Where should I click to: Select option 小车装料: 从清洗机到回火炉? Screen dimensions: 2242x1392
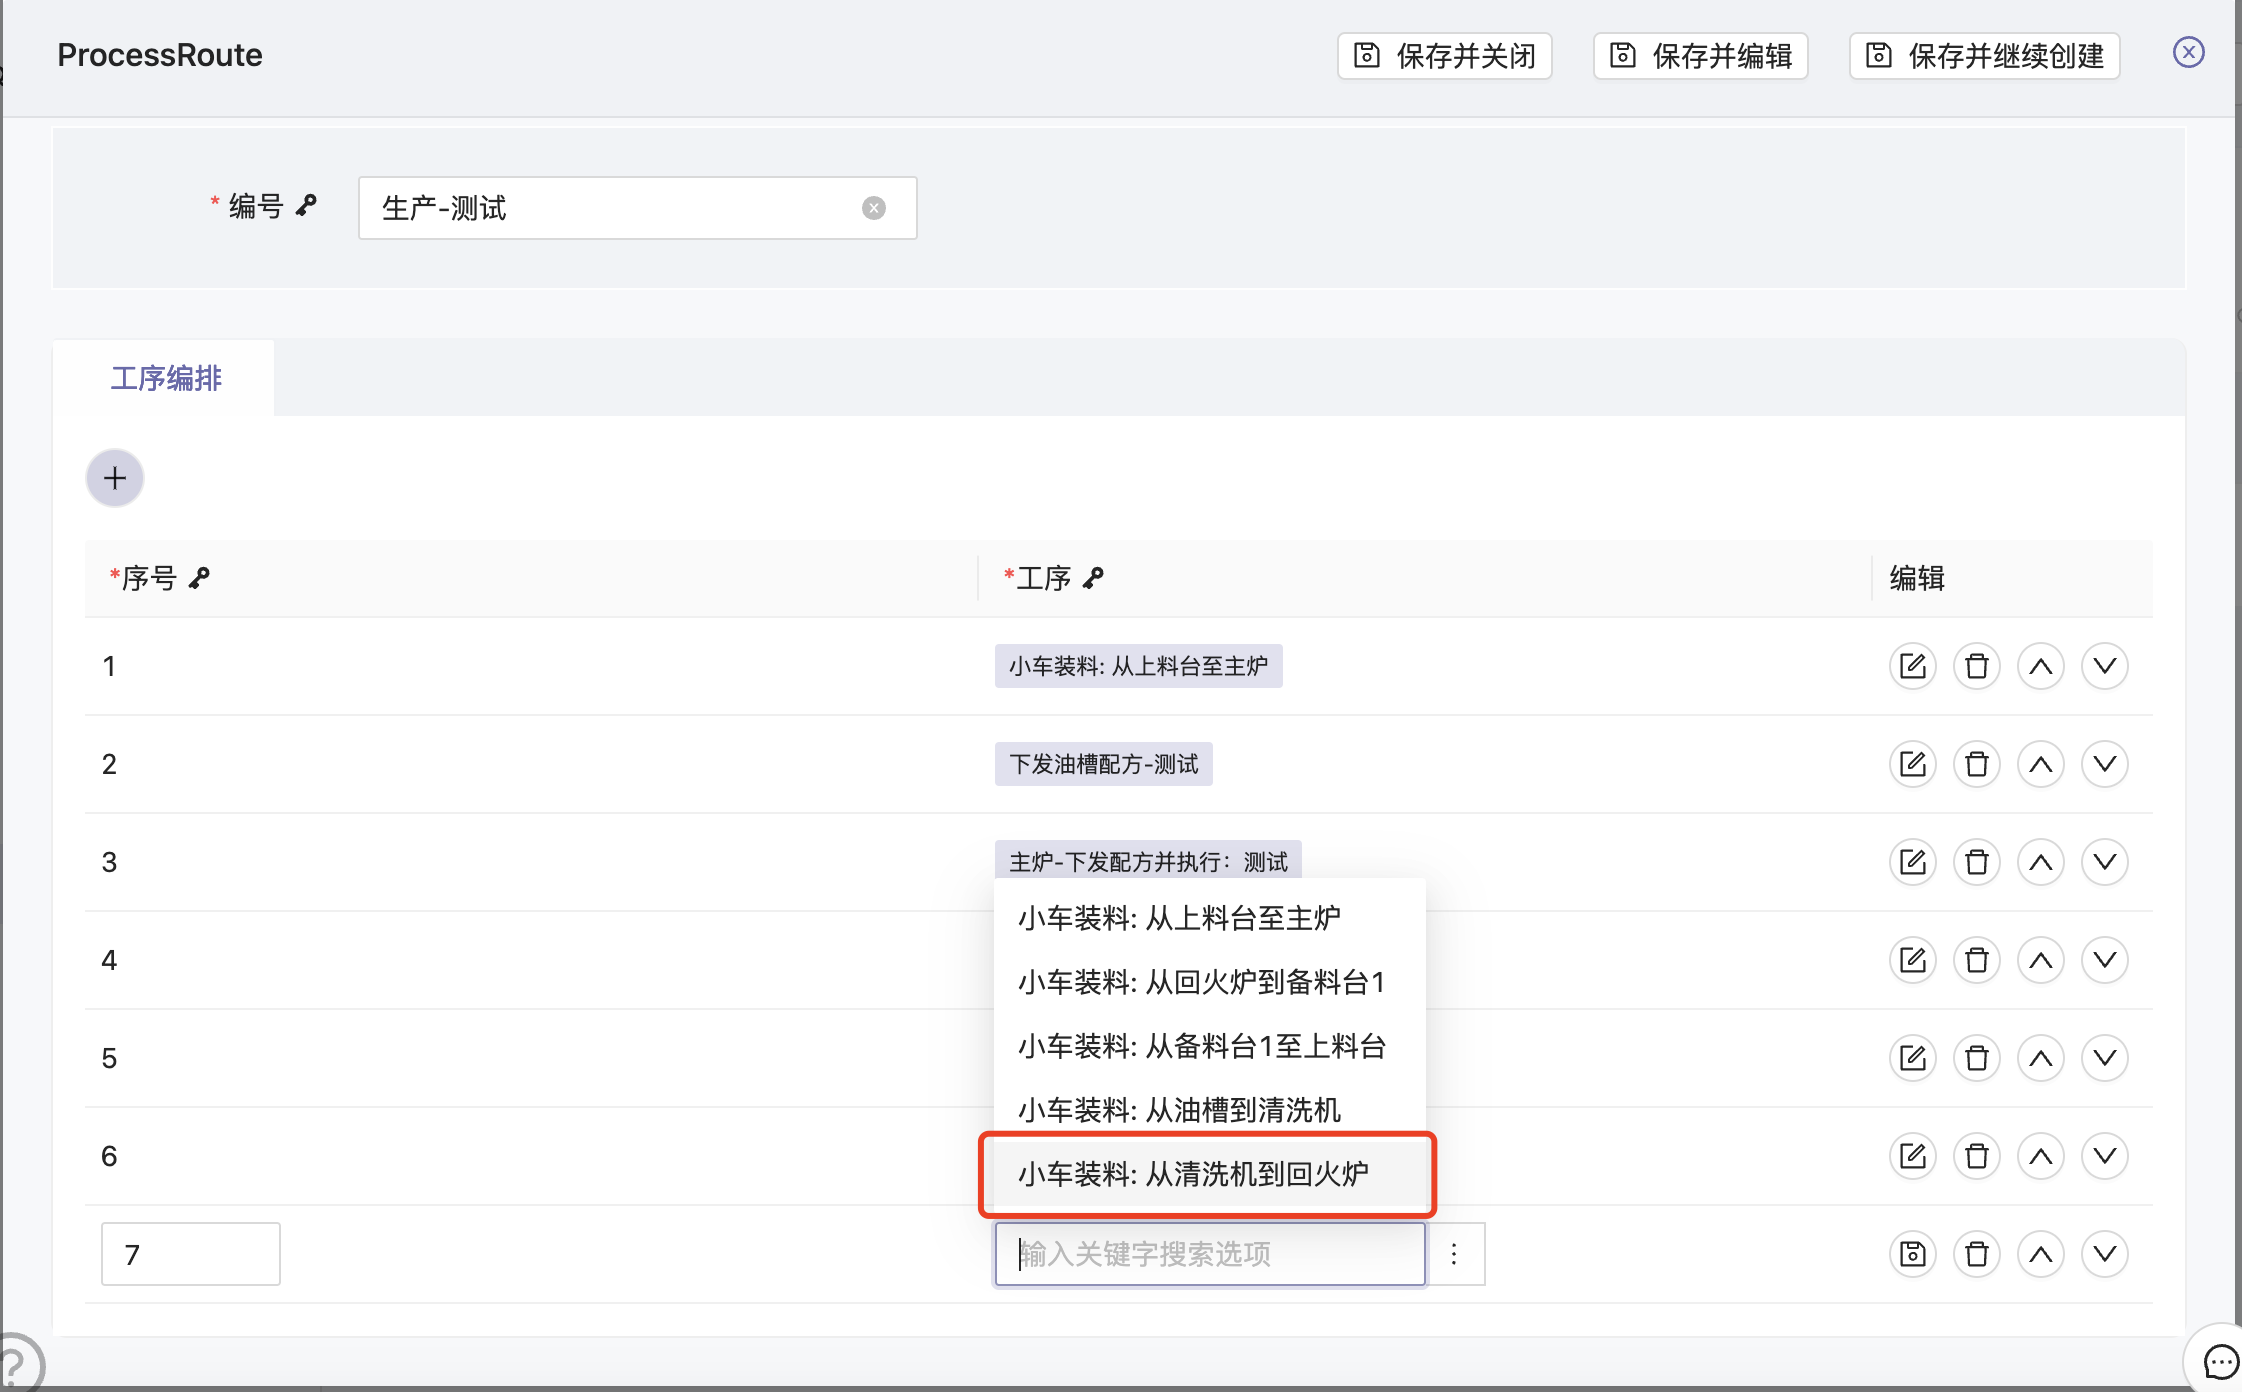(x=1193, y=1174)
